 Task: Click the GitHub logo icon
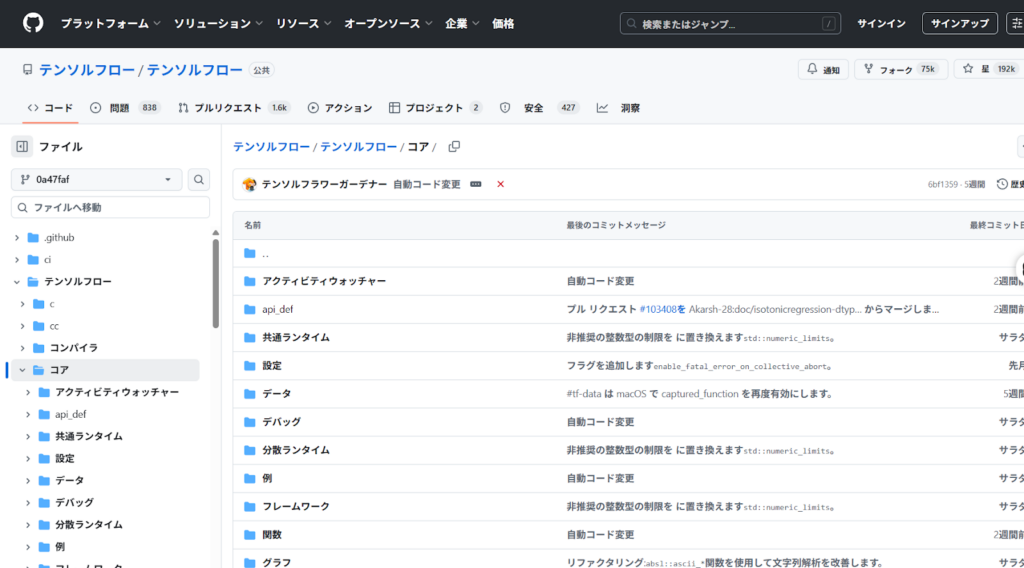click(33, 23)
